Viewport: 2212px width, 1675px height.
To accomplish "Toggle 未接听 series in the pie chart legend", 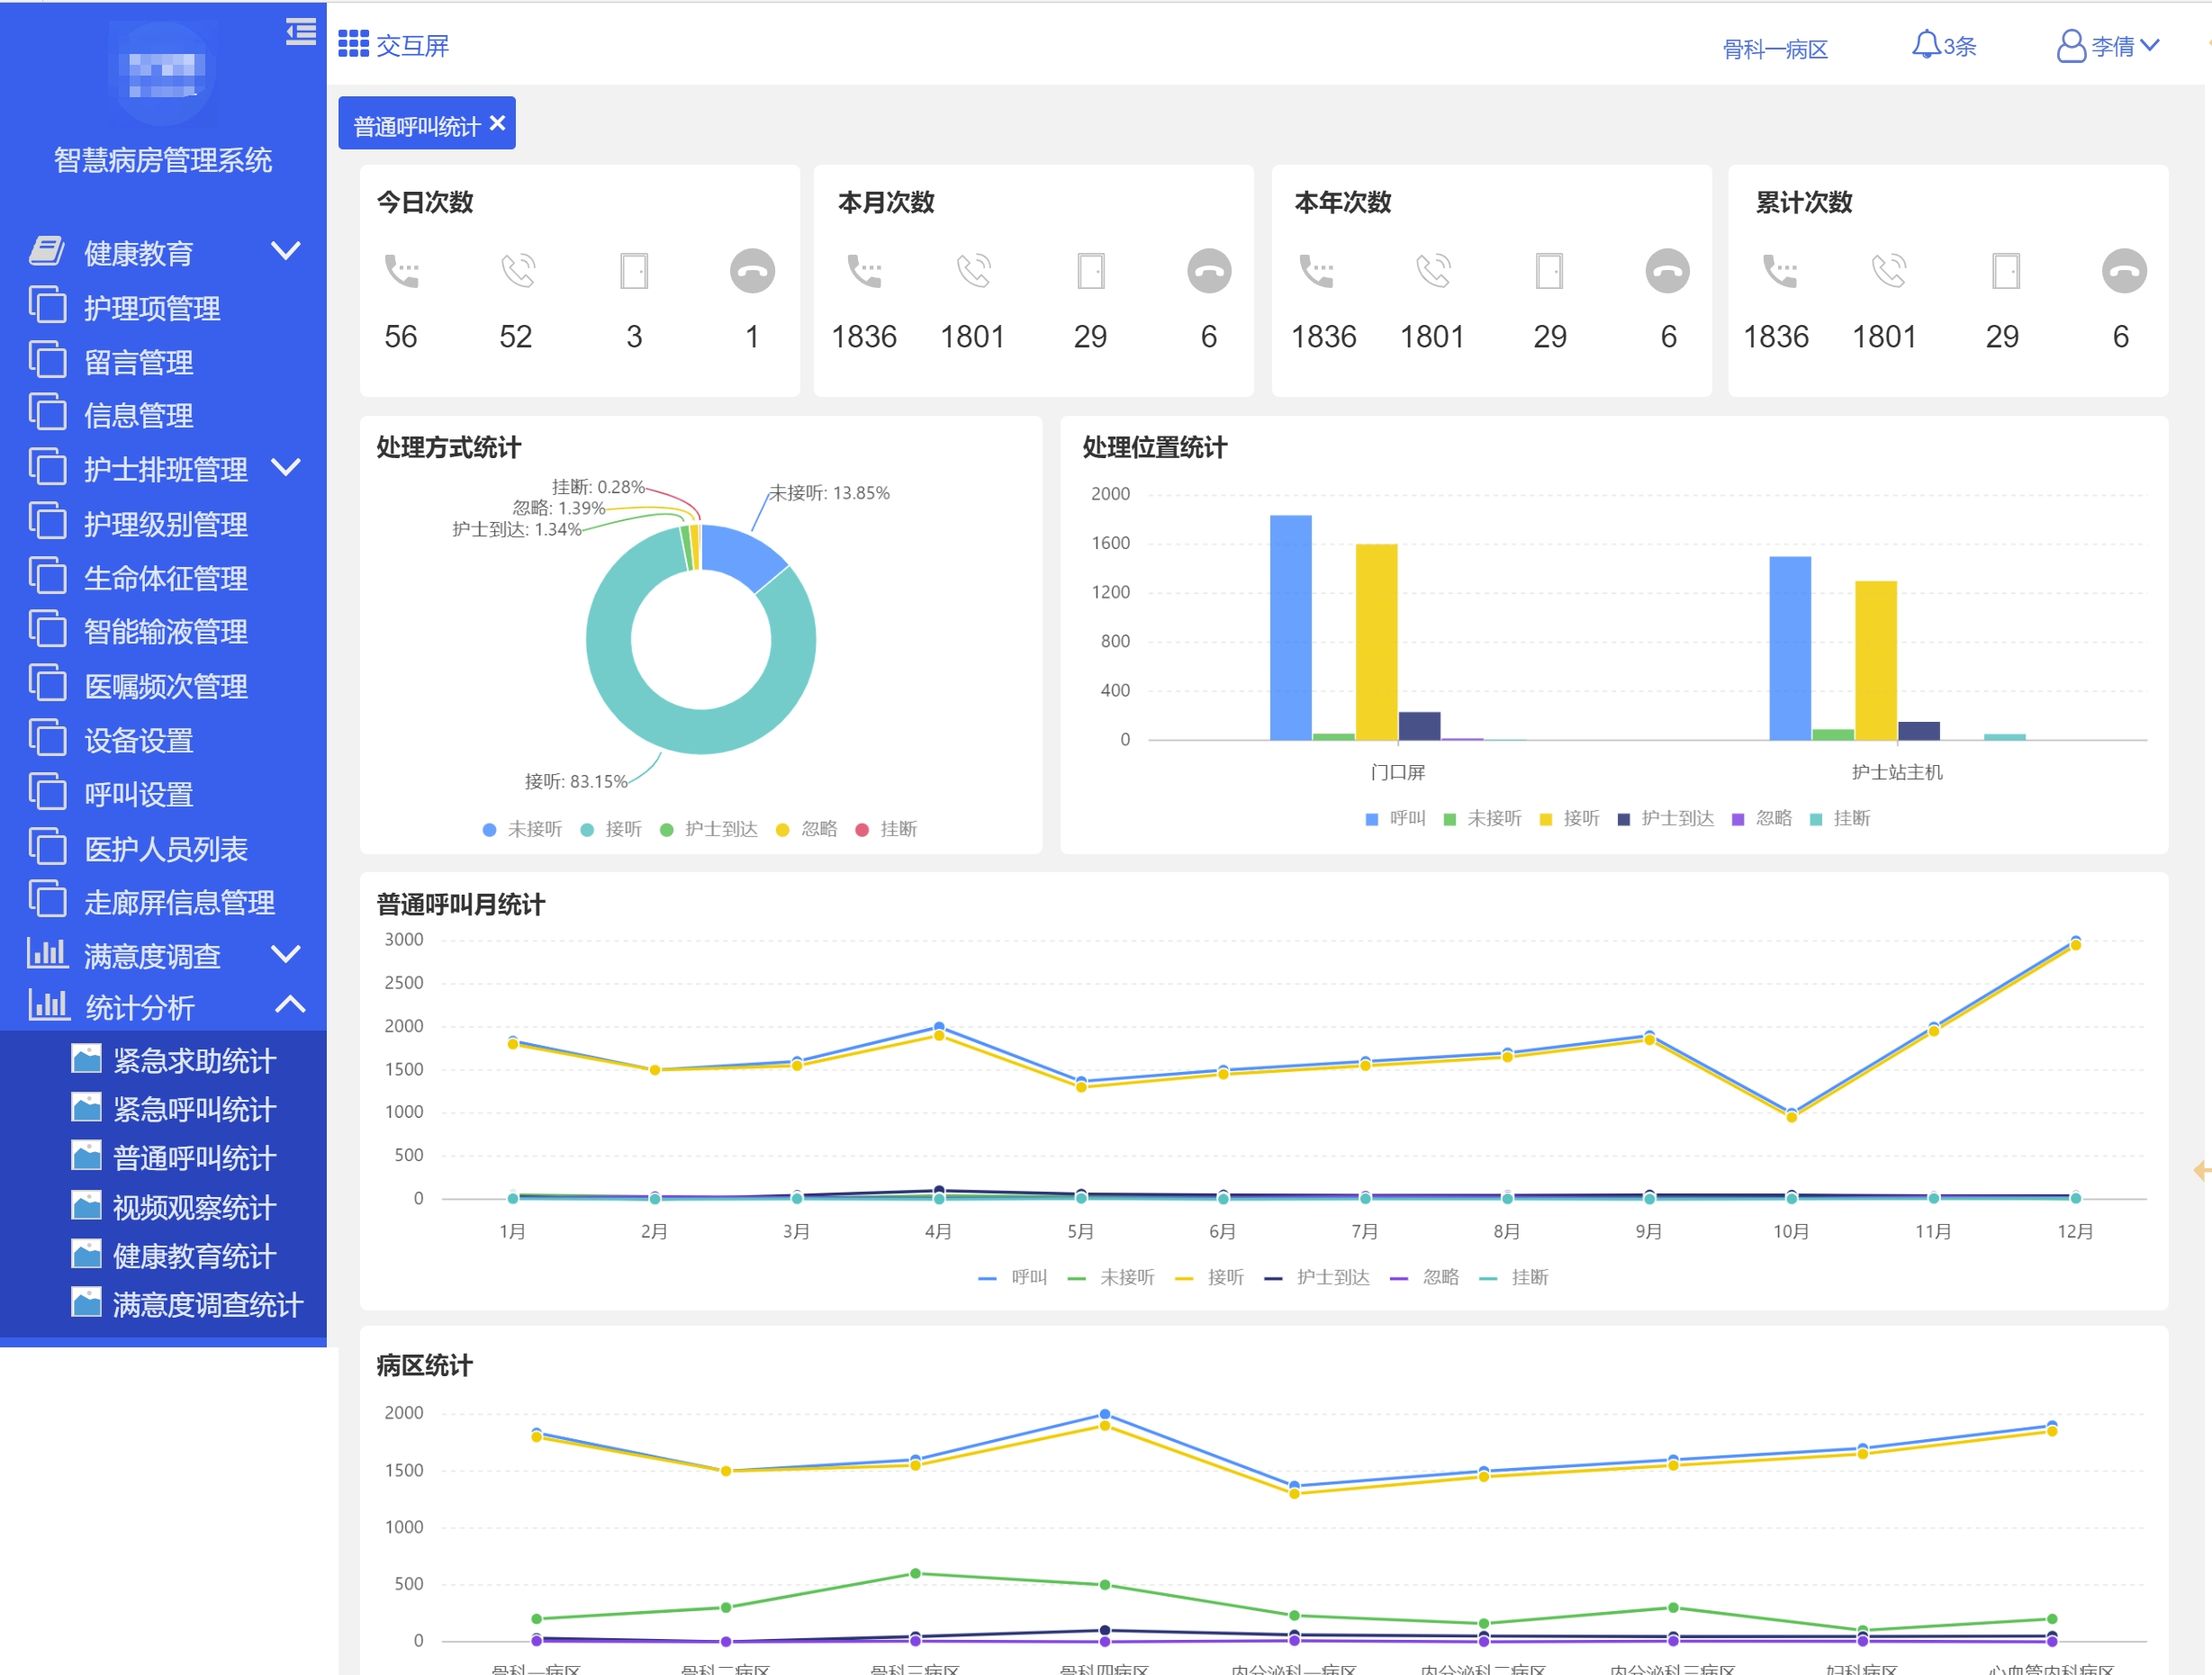I will pyautogui.click(x=522, y=829).
